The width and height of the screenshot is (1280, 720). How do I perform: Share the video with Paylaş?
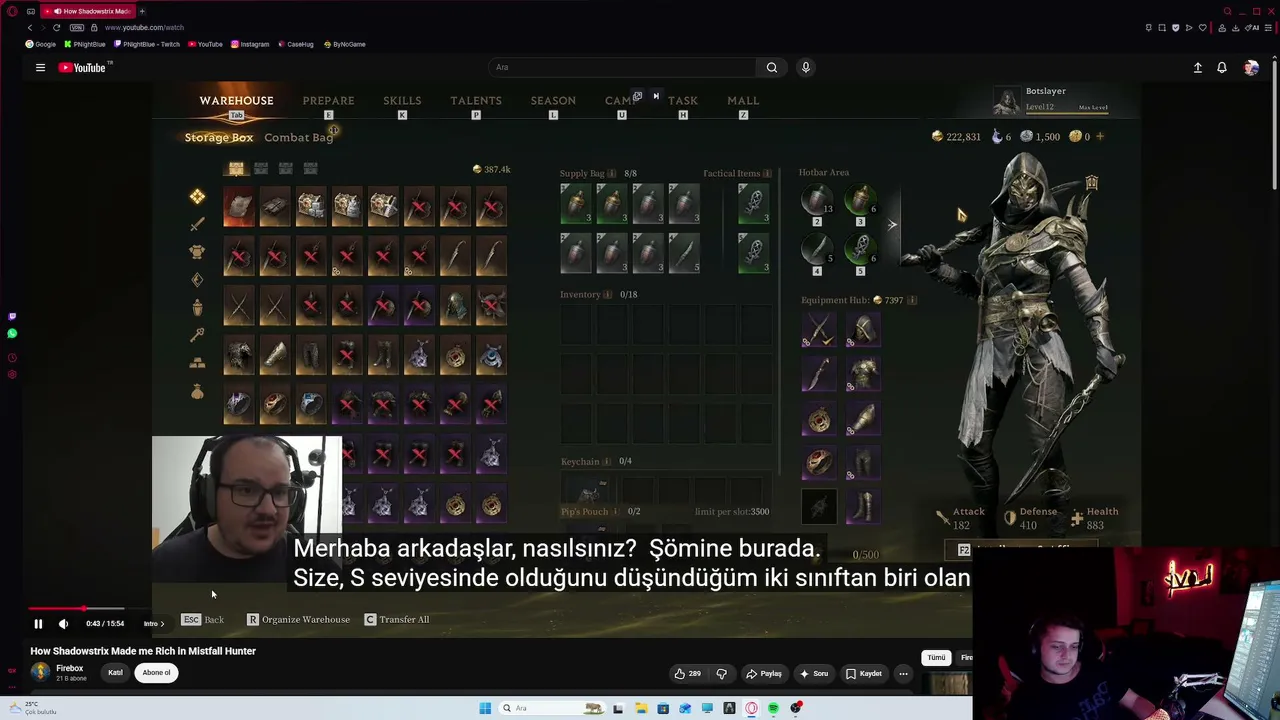[x=764, y=674]
